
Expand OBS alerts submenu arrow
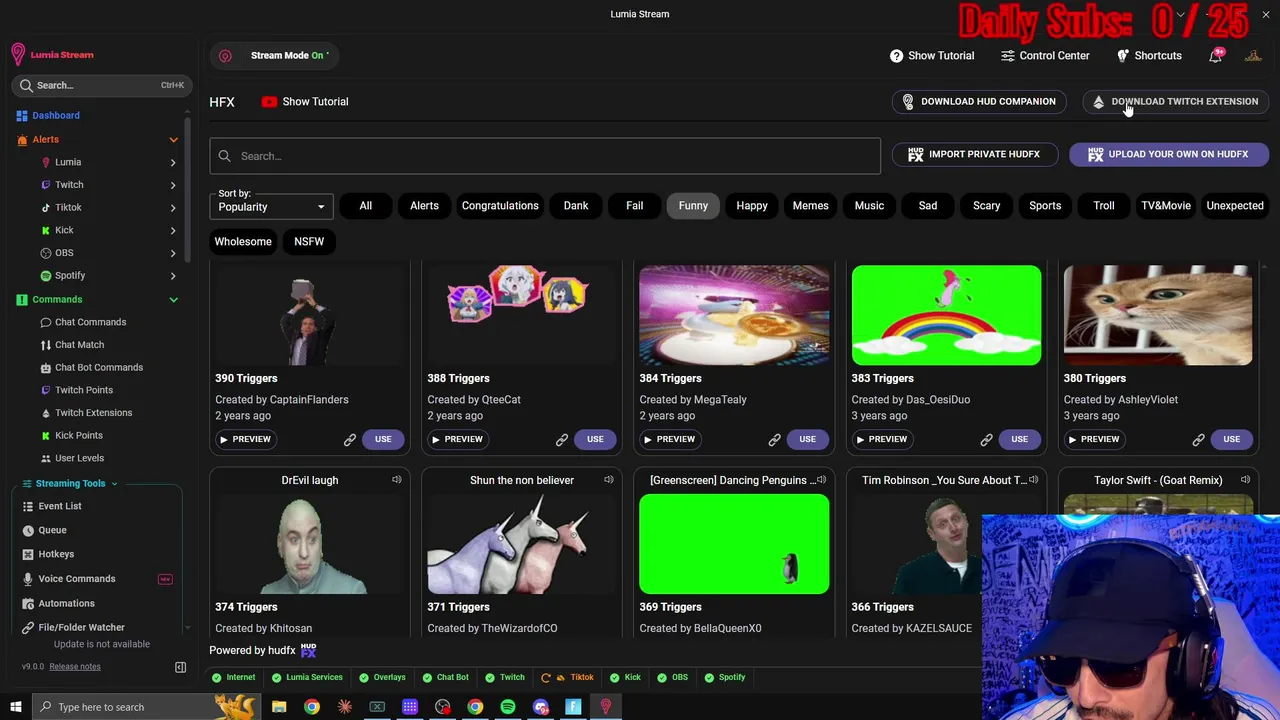pyautogui.click(x=173, y=253)
